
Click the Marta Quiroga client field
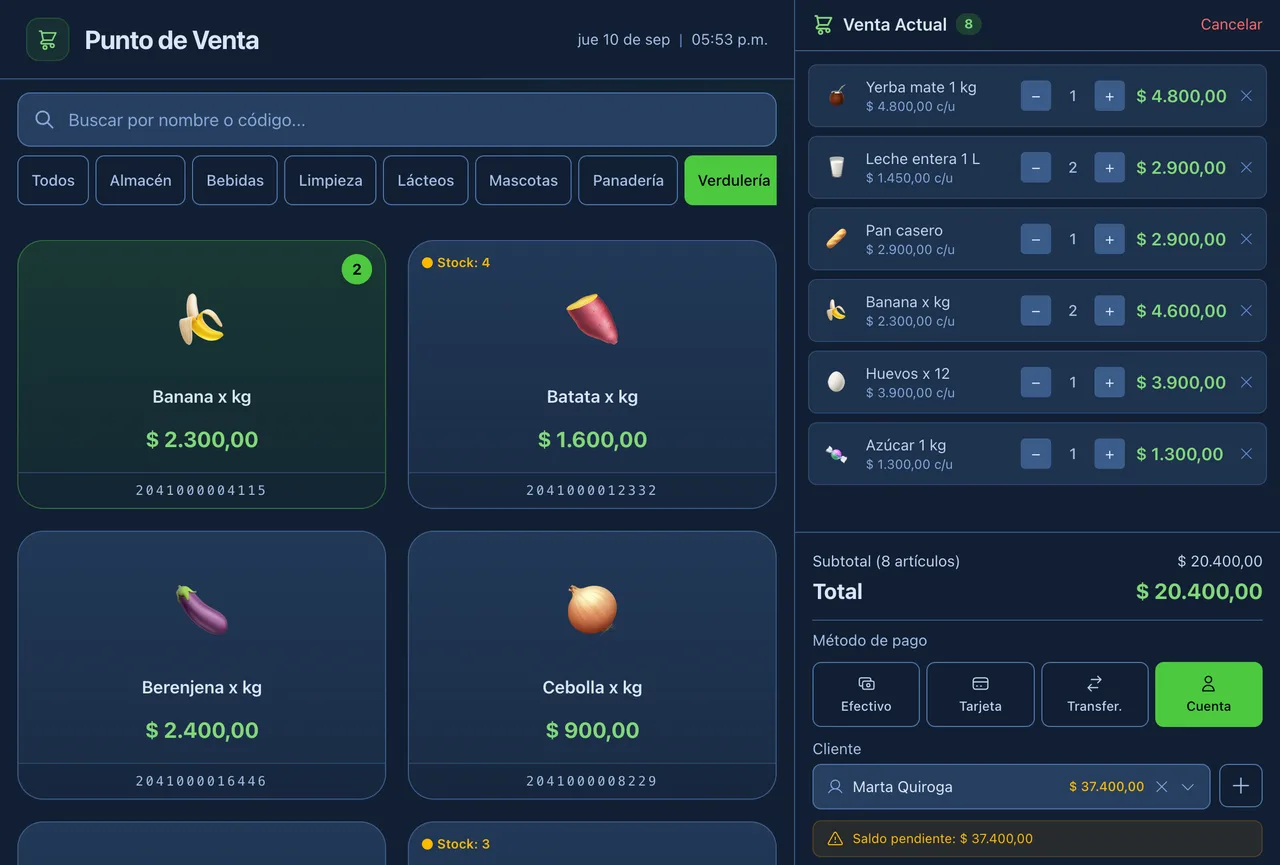(1011, 787)
